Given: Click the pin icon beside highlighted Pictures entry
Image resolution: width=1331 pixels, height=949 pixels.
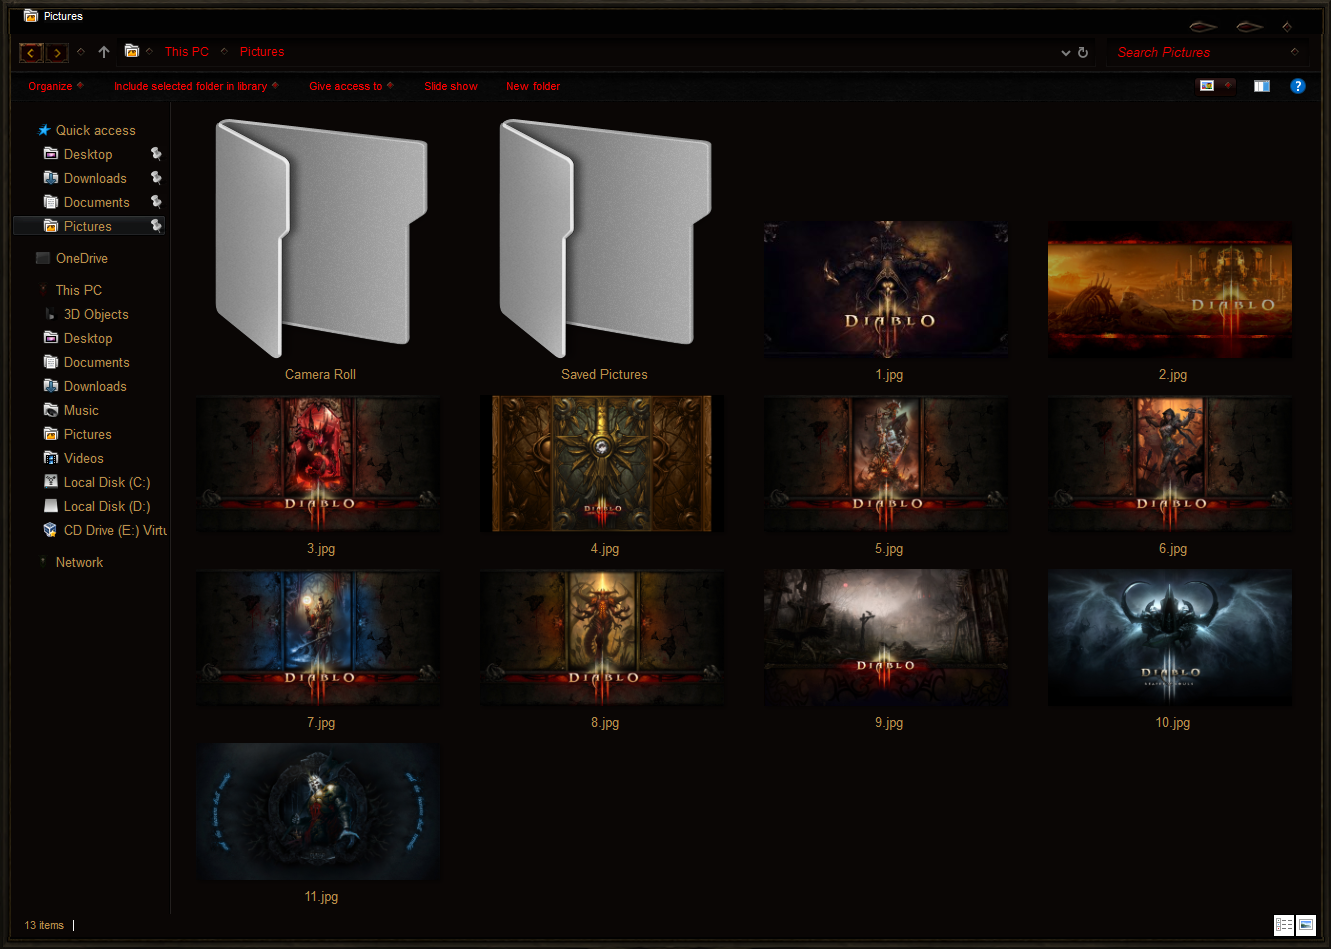Looking at the screenshot, I should [x=156, y=226].
